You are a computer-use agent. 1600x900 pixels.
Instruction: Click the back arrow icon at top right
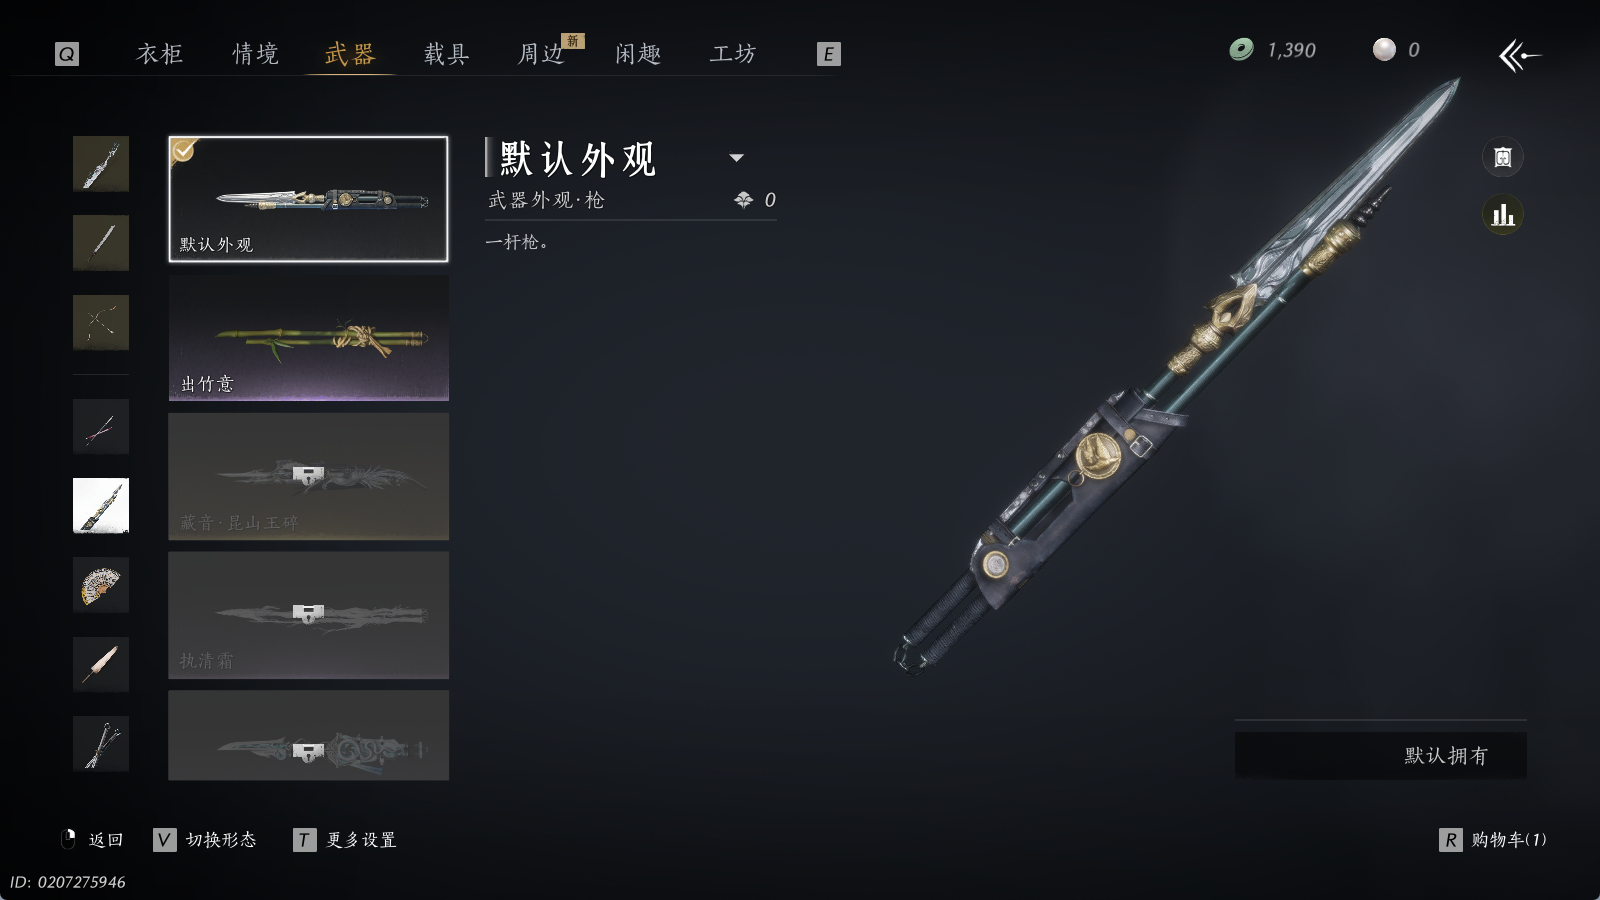1519,55
